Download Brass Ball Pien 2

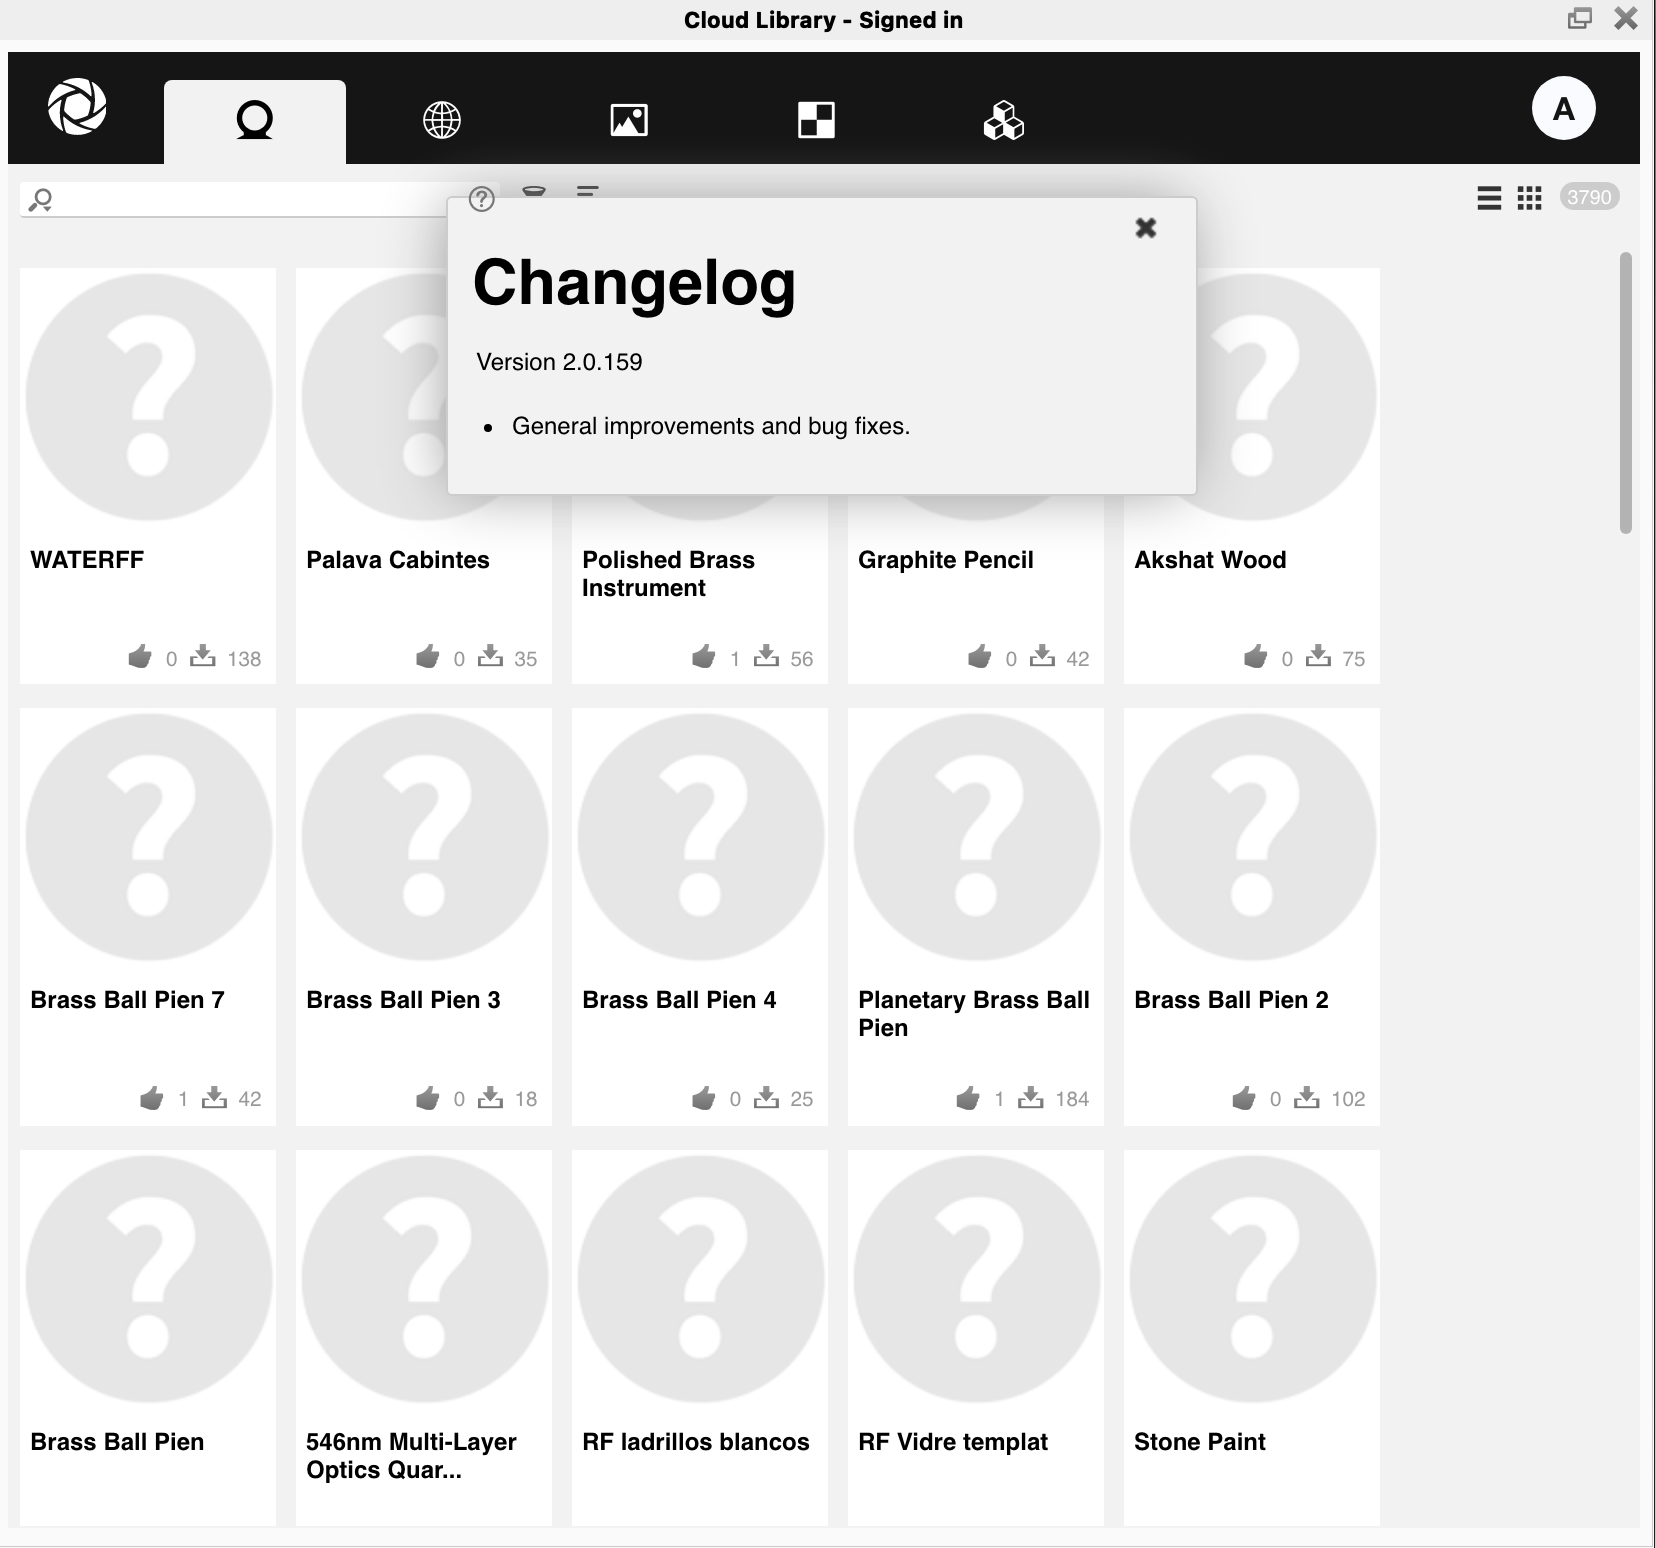[1306, 1097]
